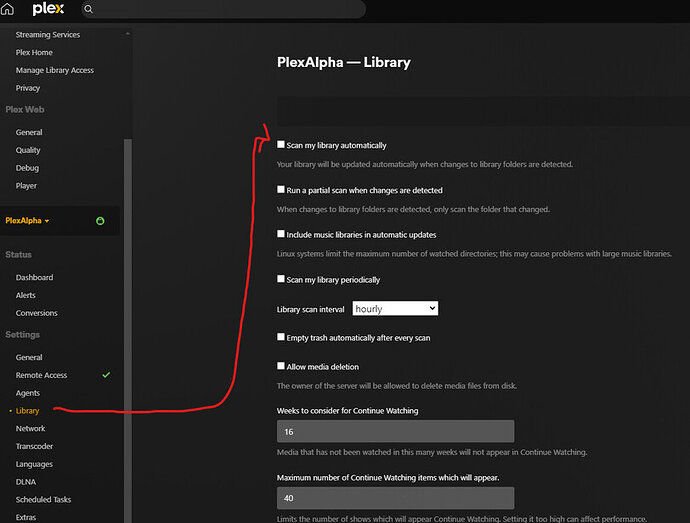Open the Library scan interval dropdown

(395, 309)
